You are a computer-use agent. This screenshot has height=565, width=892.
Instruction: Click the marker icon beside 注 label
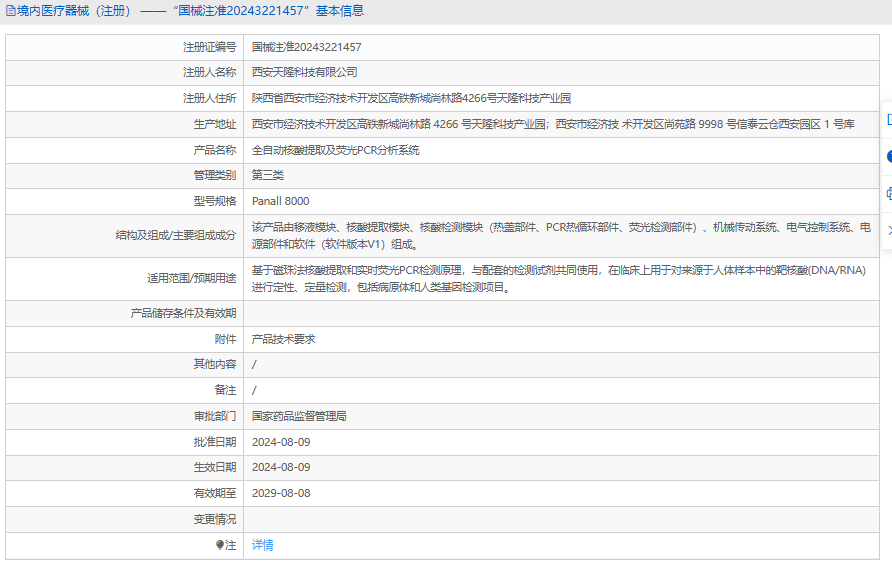click(x=220, y=545)
